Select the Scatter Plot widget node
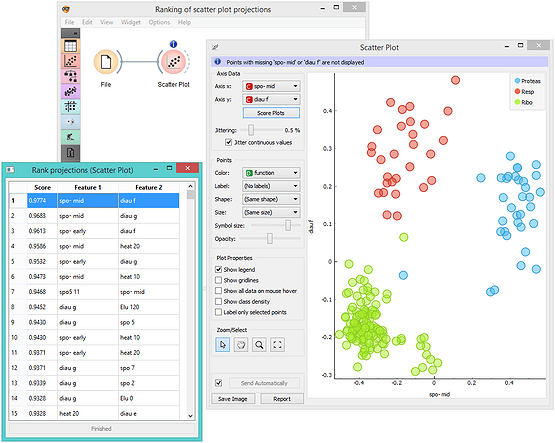This screenshot has height=443, width=555. click(x=173, y=62)
